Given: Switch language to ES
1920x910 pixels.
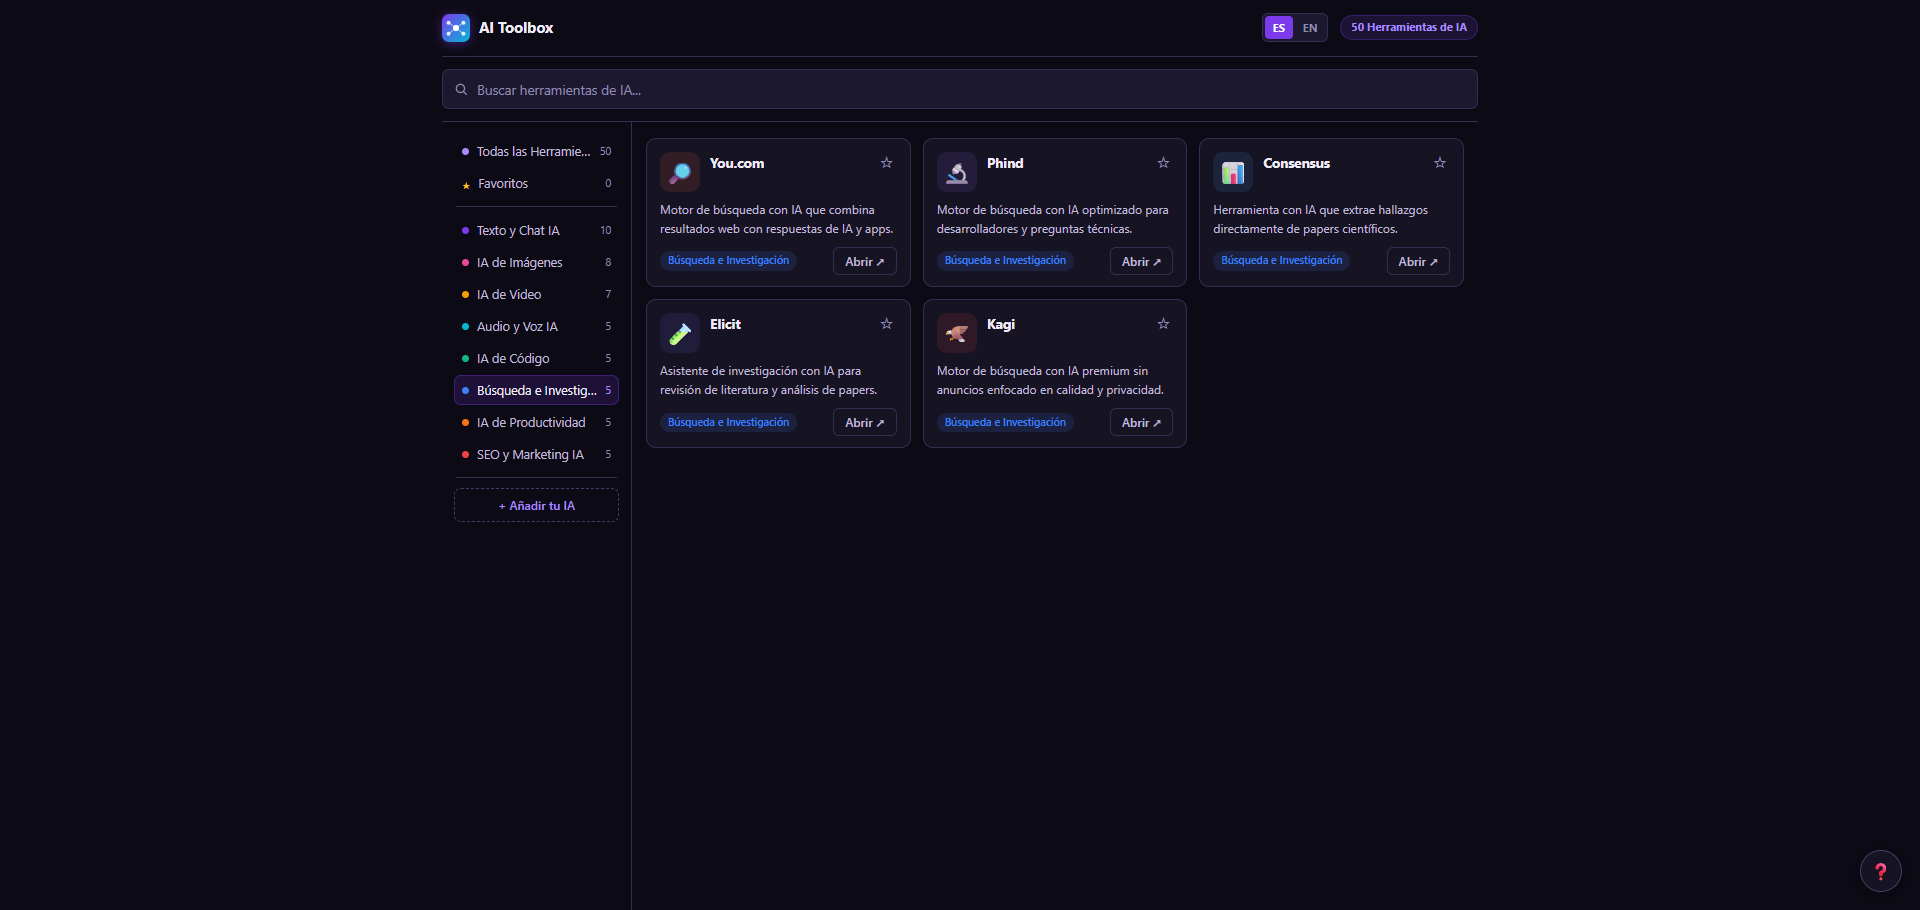Looking at the screenshot, I should (1279, 28).
